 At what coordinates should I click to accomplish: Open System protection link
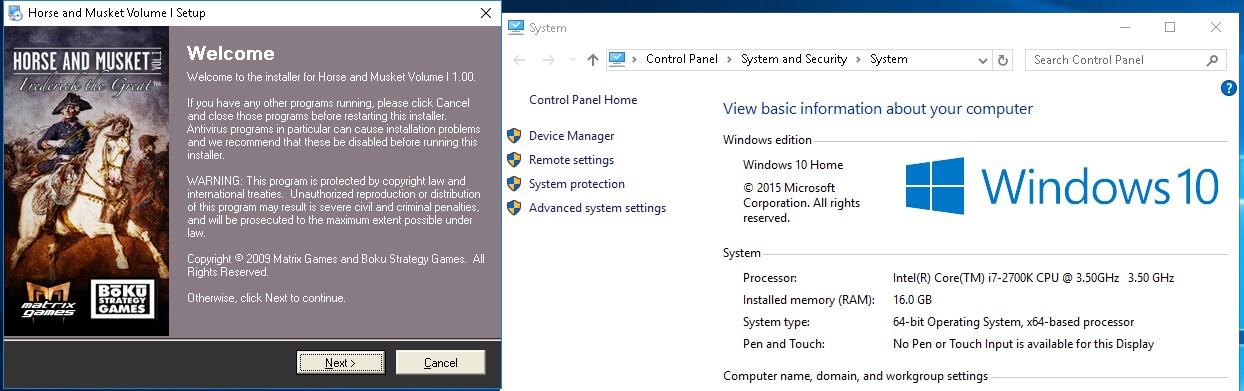(577, 184)
